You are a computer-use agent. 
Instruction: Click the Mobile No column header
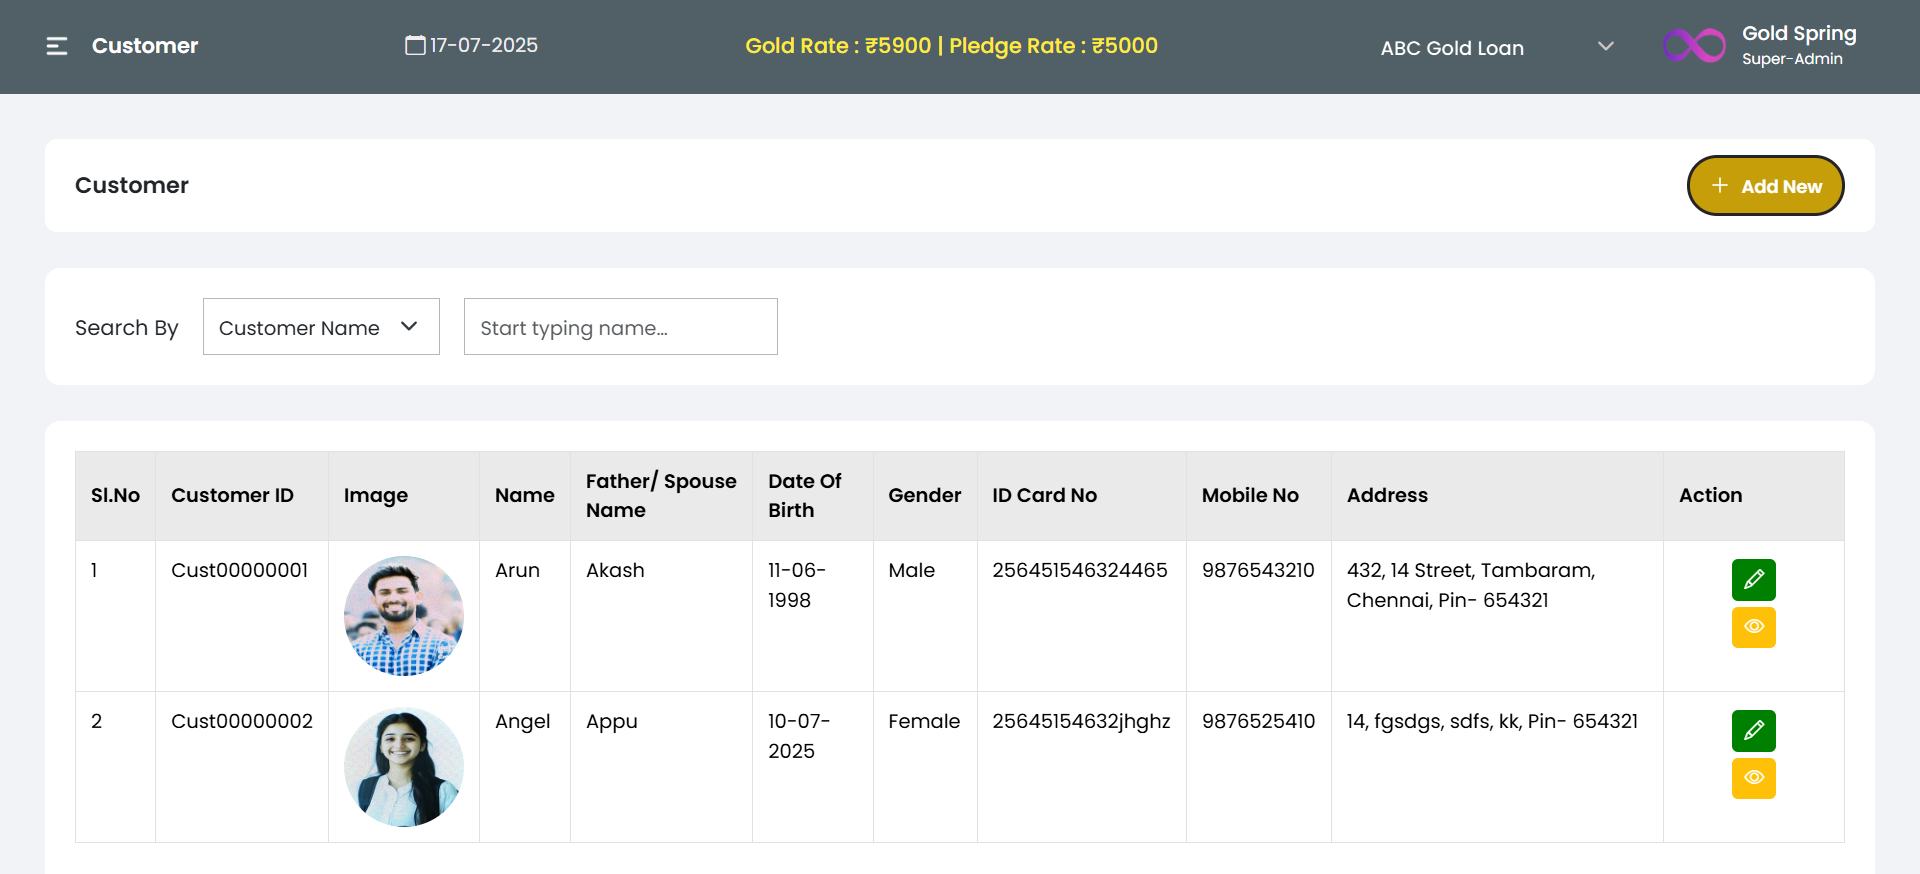click(x=1259, y=496)
